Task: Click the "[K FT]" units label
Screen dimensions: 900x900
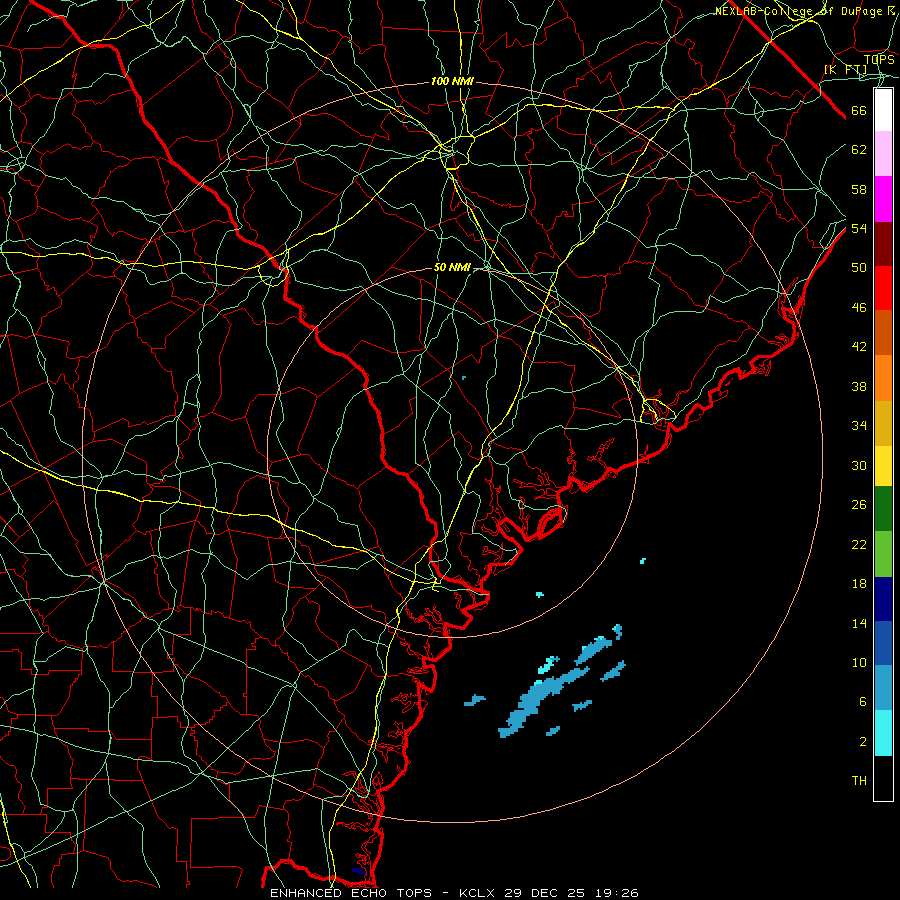Action: (845, 70)
